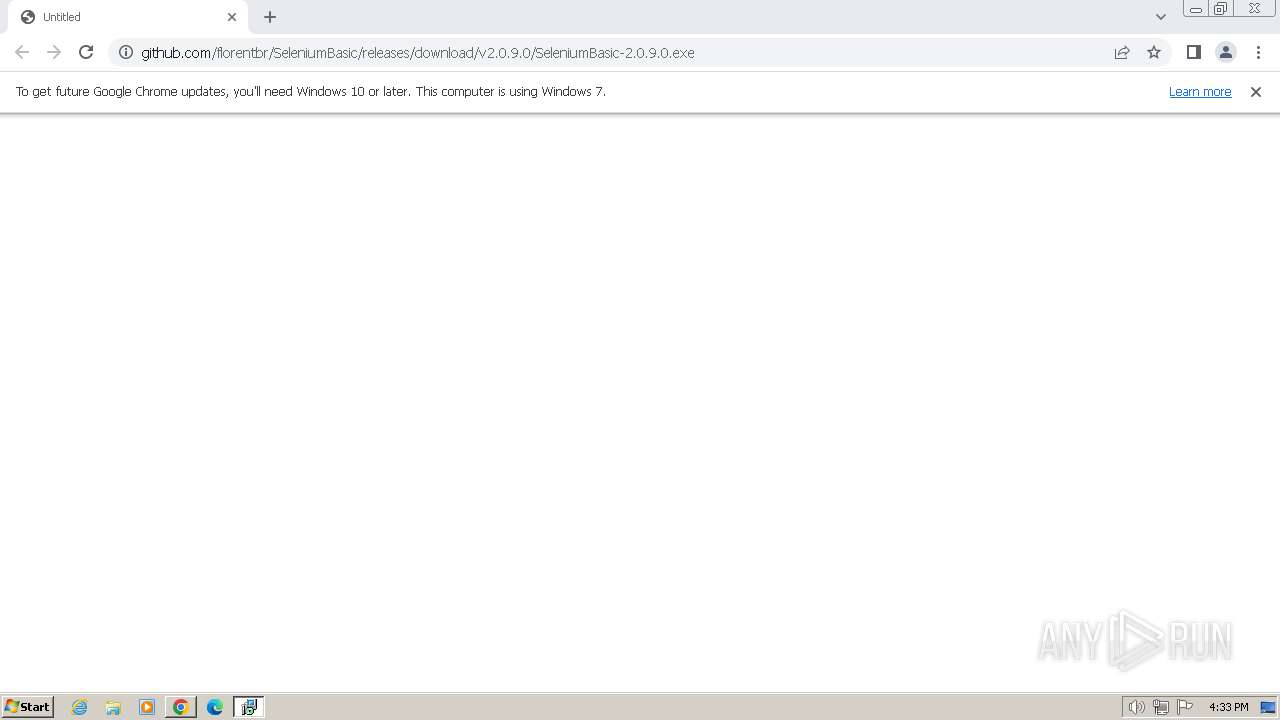
Task: Launch Internet Explorer from taskbar
Action: (79, 707)
